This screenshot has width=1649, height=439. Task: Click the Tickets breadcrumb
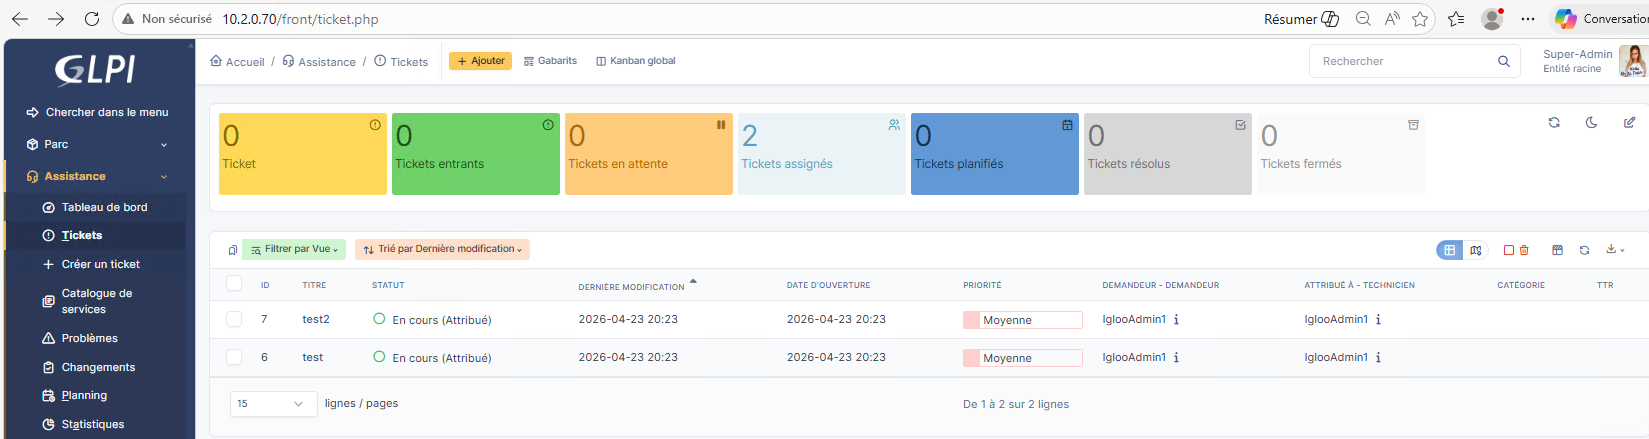click(401, 62)
